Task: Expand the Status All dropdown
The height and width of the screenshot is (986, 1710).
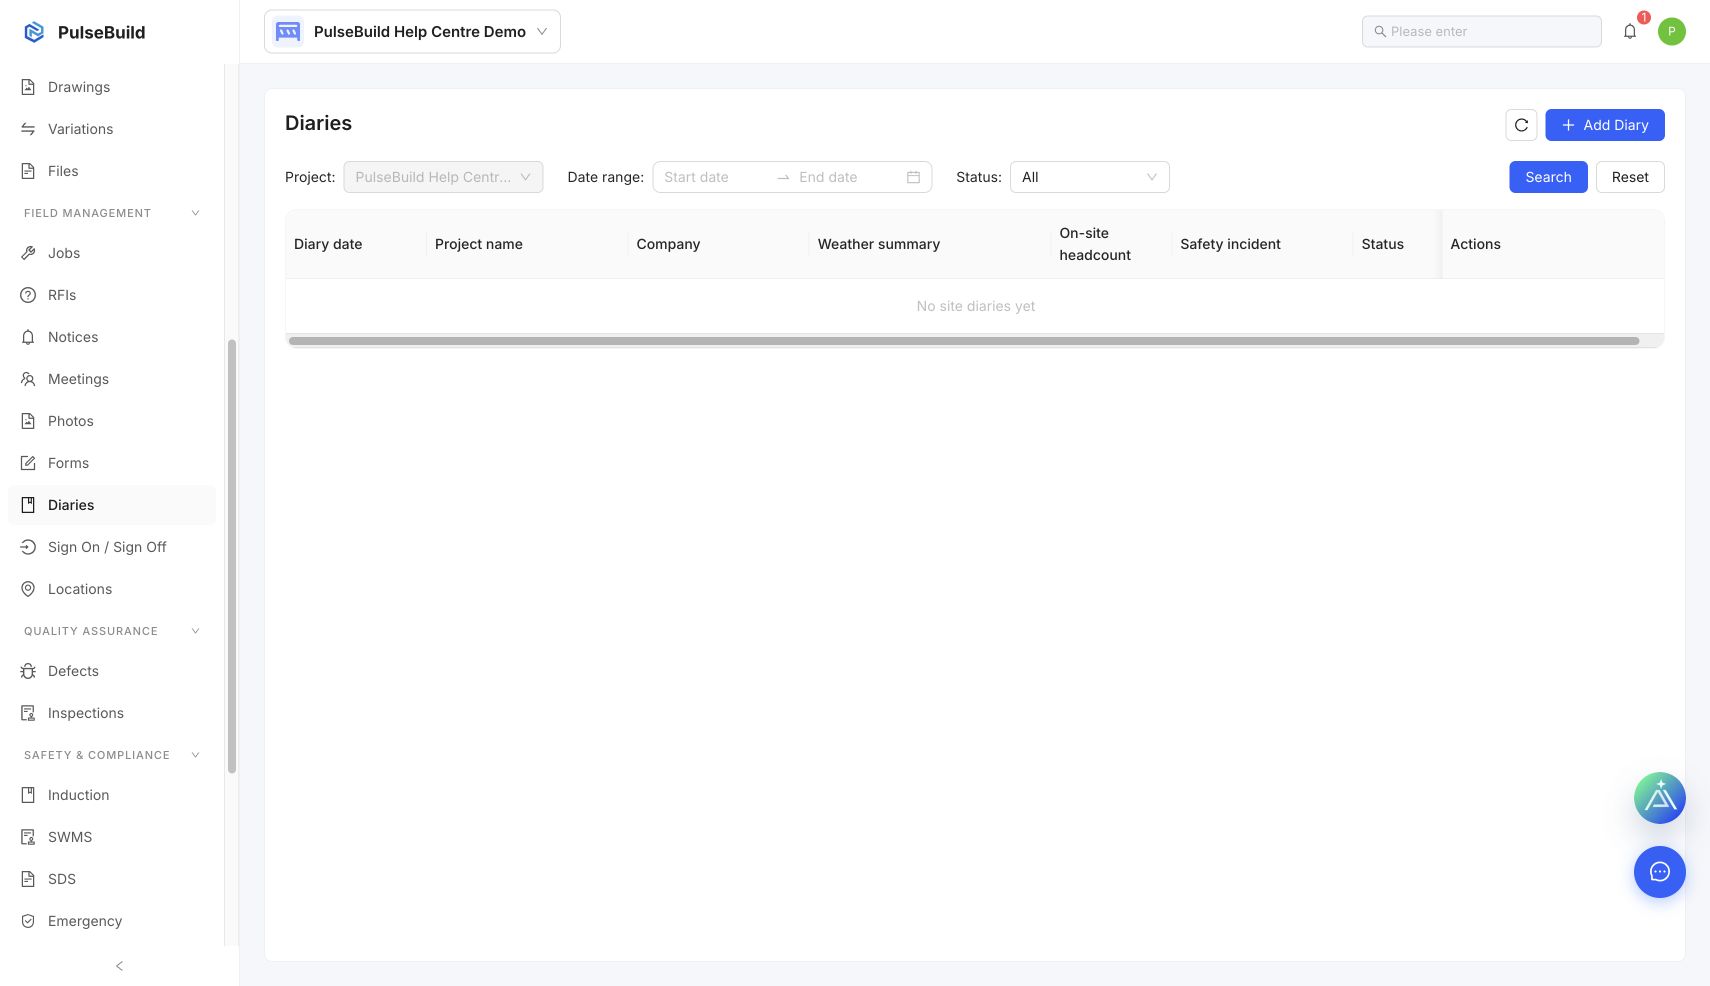Action: (x=1089, y=177)
